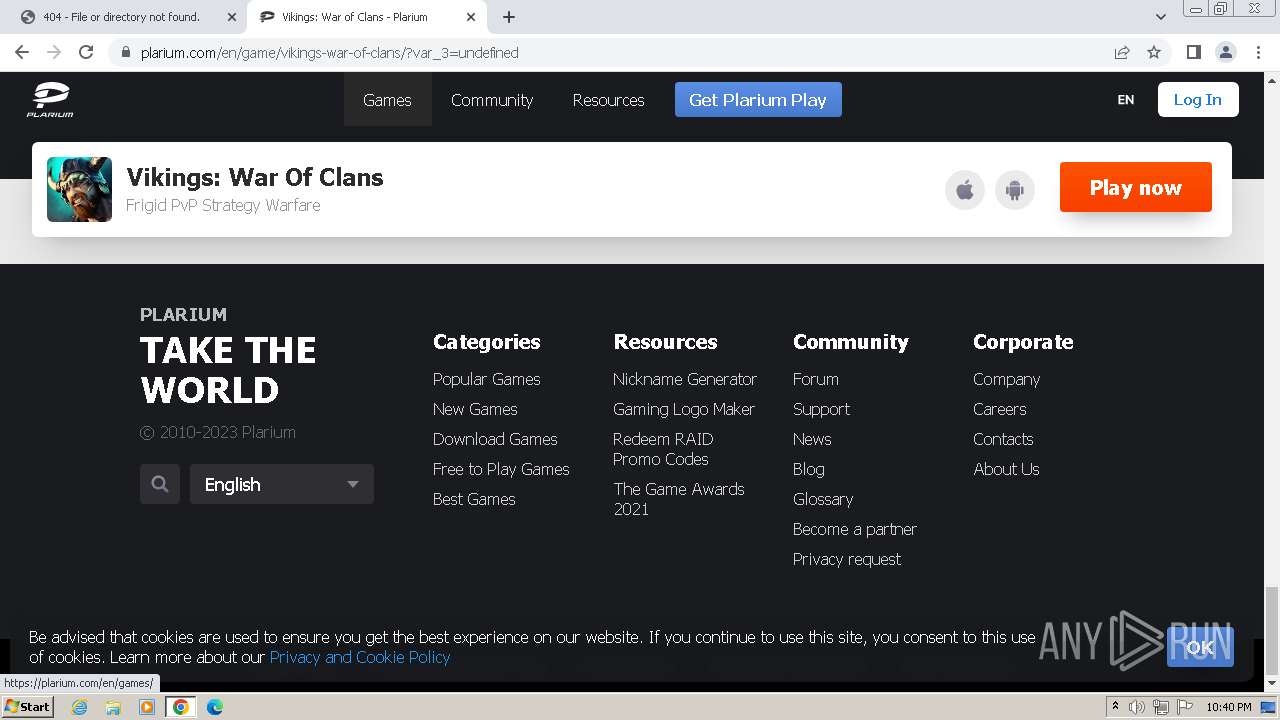Viewport: 1280px width, 720px height.
Task: Open the Glossary link
Action: pyautogui.click(x=823, y=499)
